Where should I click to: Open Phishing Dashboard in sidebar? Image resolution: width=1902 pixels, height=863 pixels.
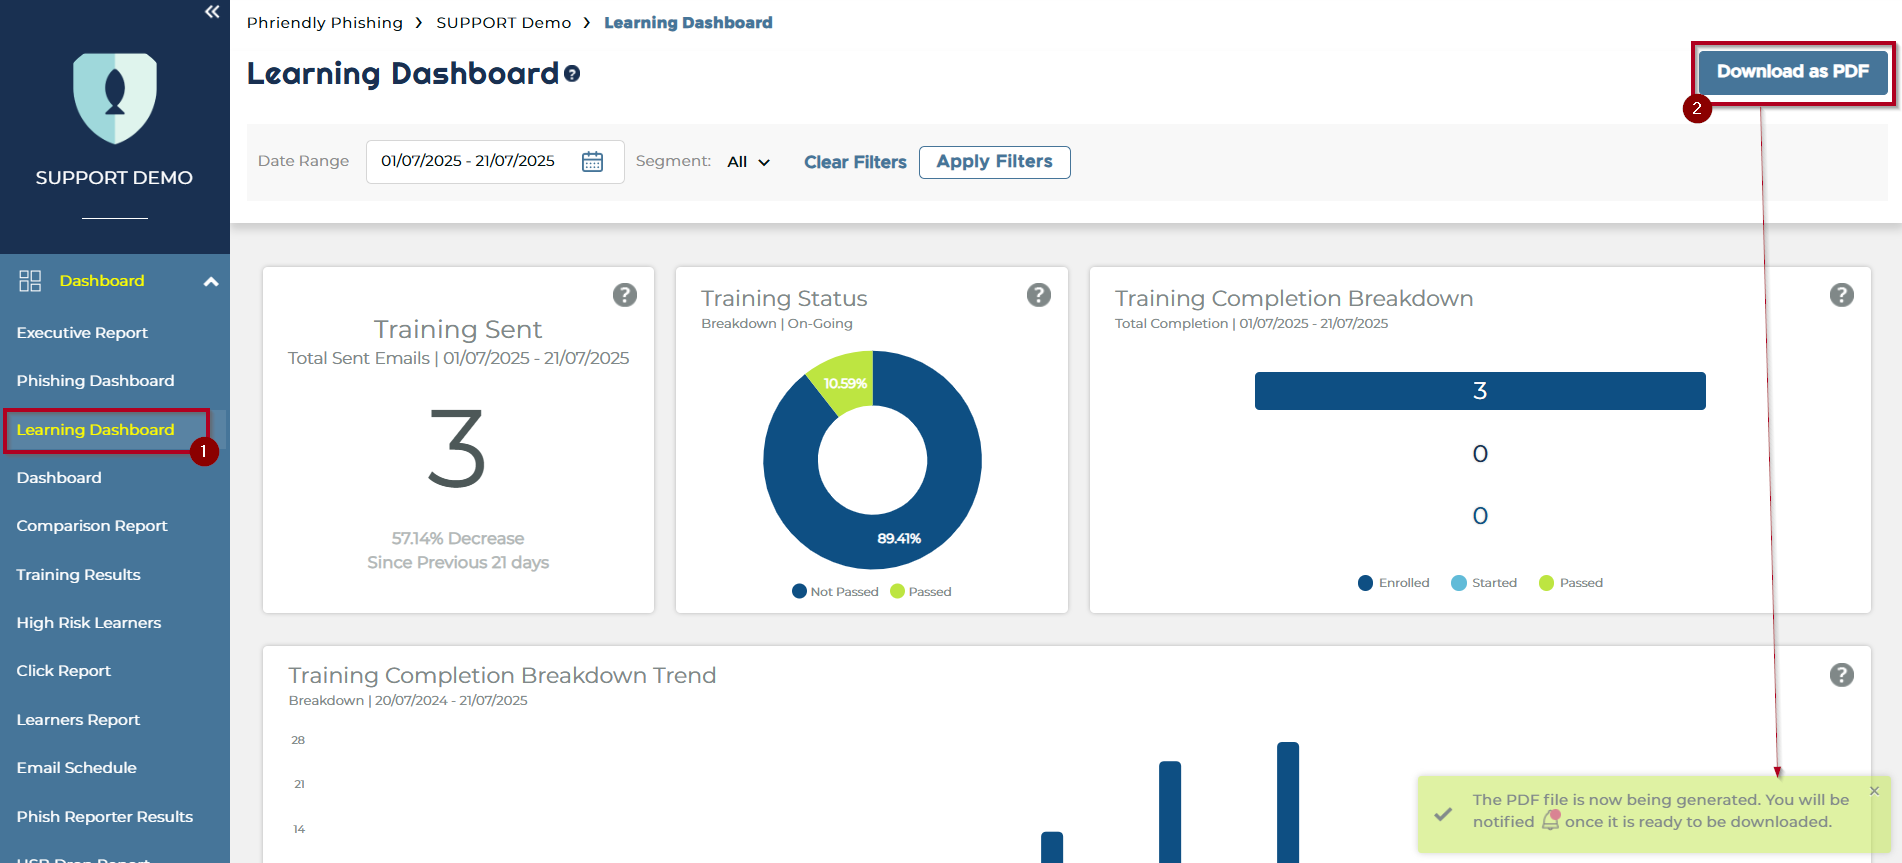(95, 381)
